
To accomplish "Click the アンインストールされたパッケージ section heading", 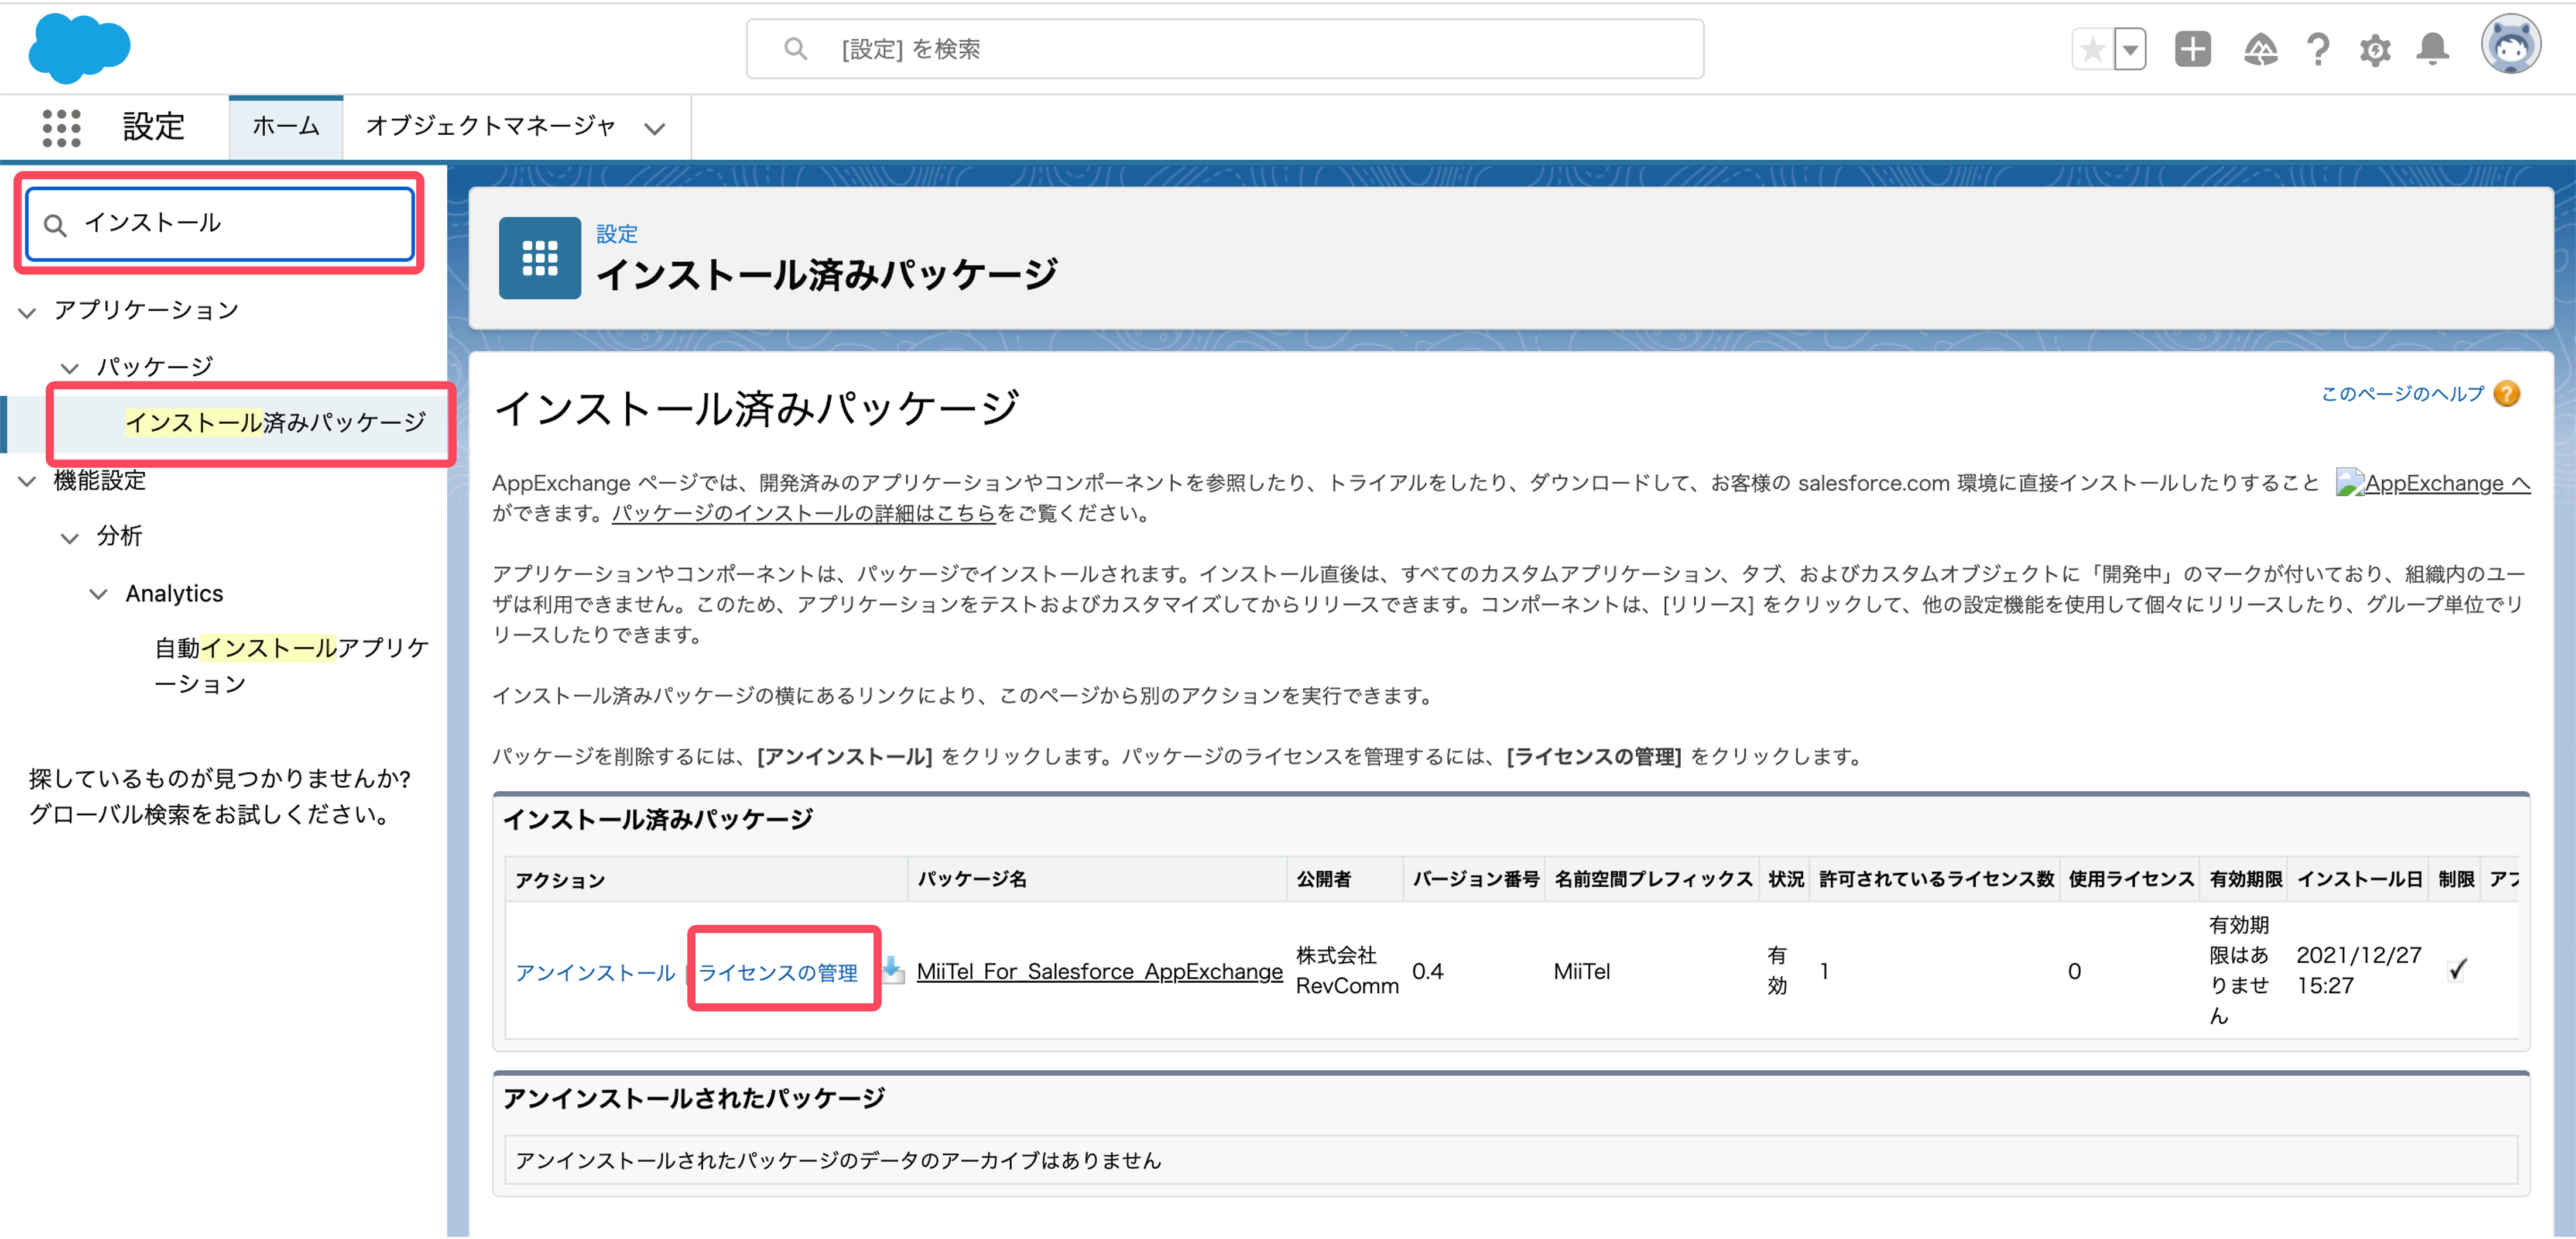I will point(694,1098).
